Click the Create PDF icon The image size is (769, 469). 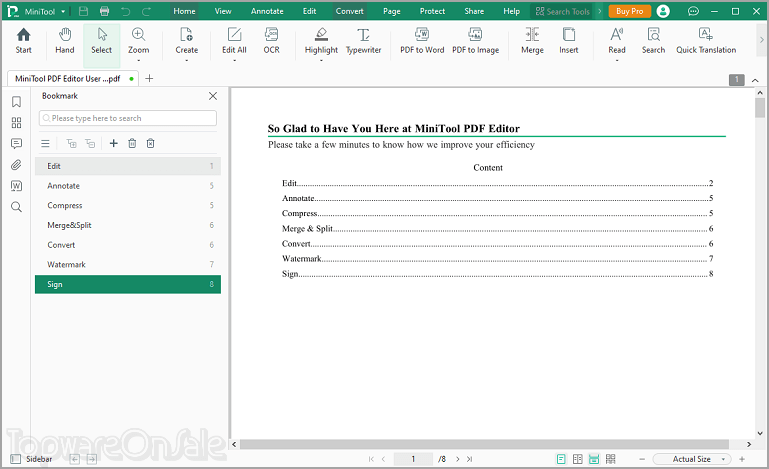[x=186, y=34]
